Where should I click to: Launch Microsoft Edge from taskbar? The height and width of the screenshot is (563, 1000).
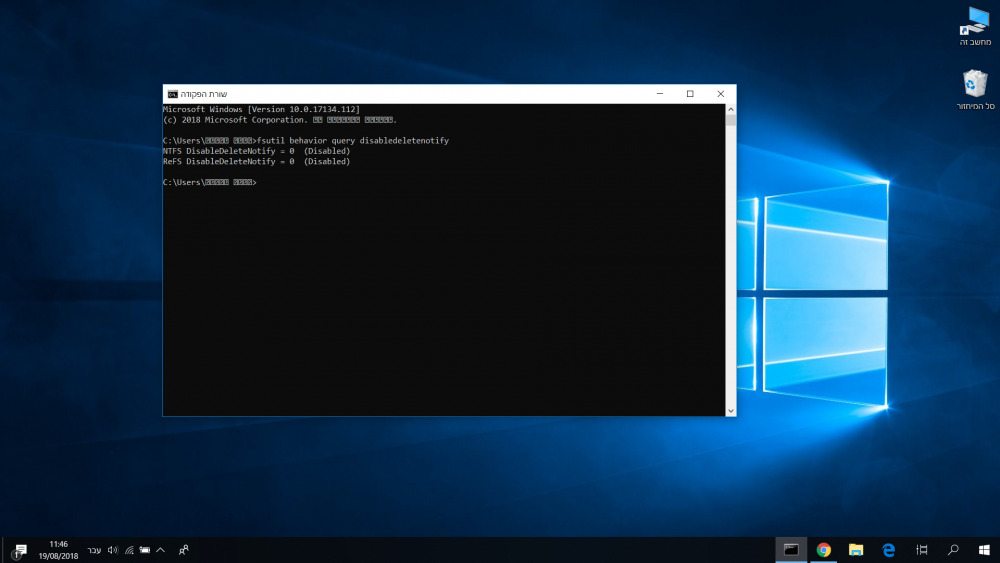pyautogui.click(x=888, y=550)
